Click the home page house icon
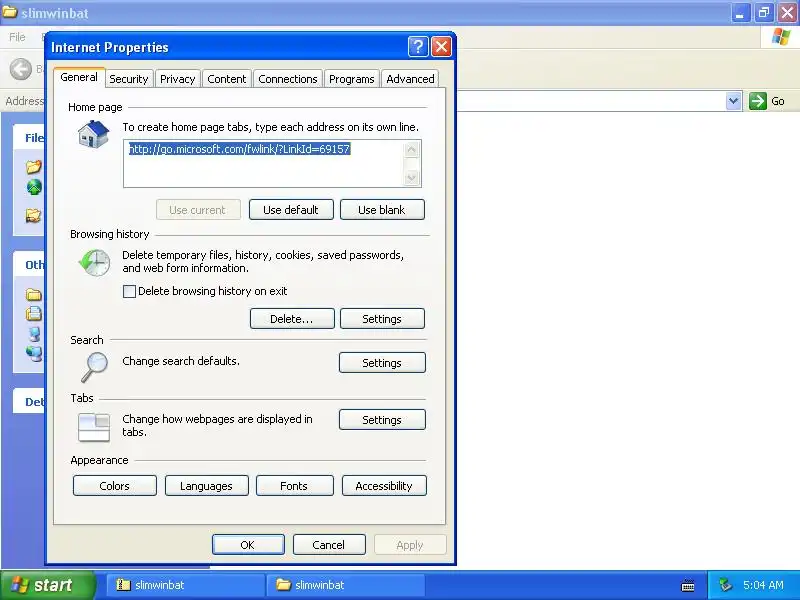The image size is (800, 600). pos(94,134)
